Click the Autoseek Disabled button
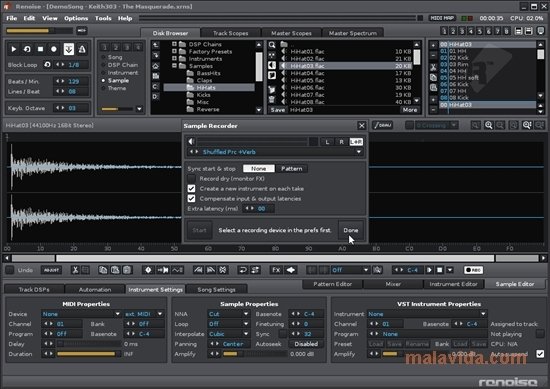This screenshot has width=550, height=389. pos(306,344)
